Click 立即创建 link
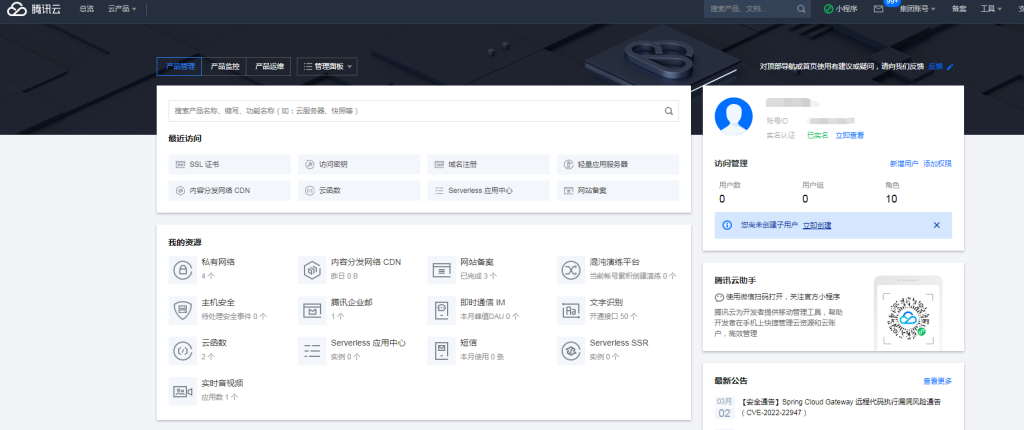Screen dimensions: 1024x430 tap(817, 225)
